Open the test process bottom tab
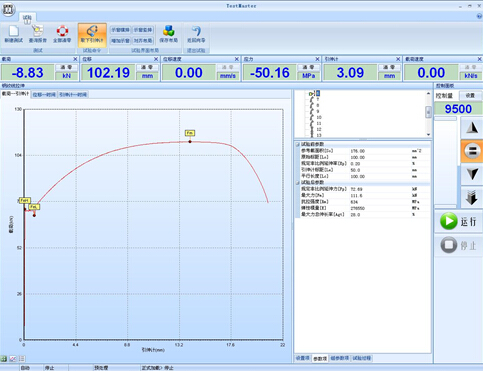483x371 pixels. click(x=362, y=358)
